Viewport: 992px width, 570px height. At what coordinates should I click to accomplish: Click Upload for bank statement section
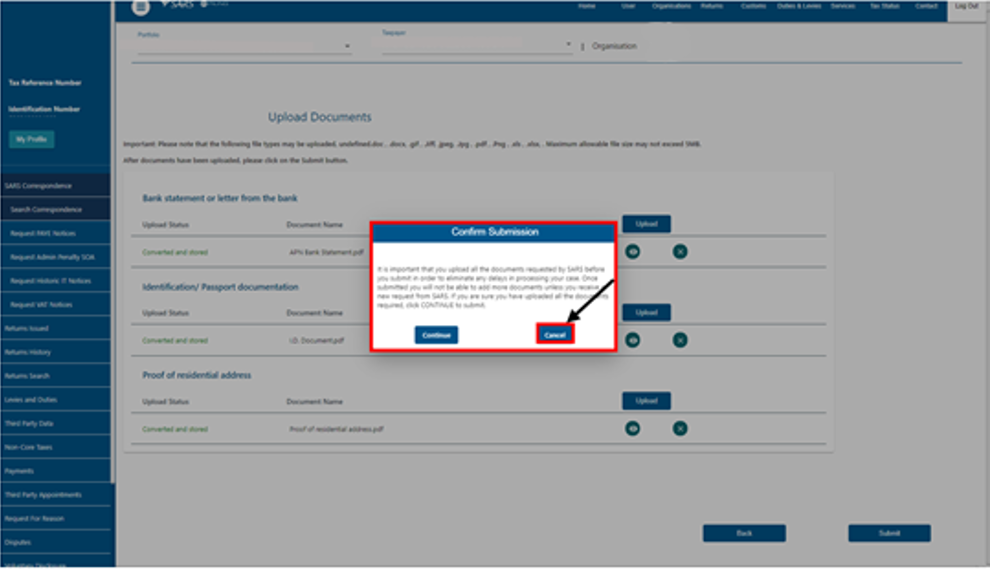point(646,224)
